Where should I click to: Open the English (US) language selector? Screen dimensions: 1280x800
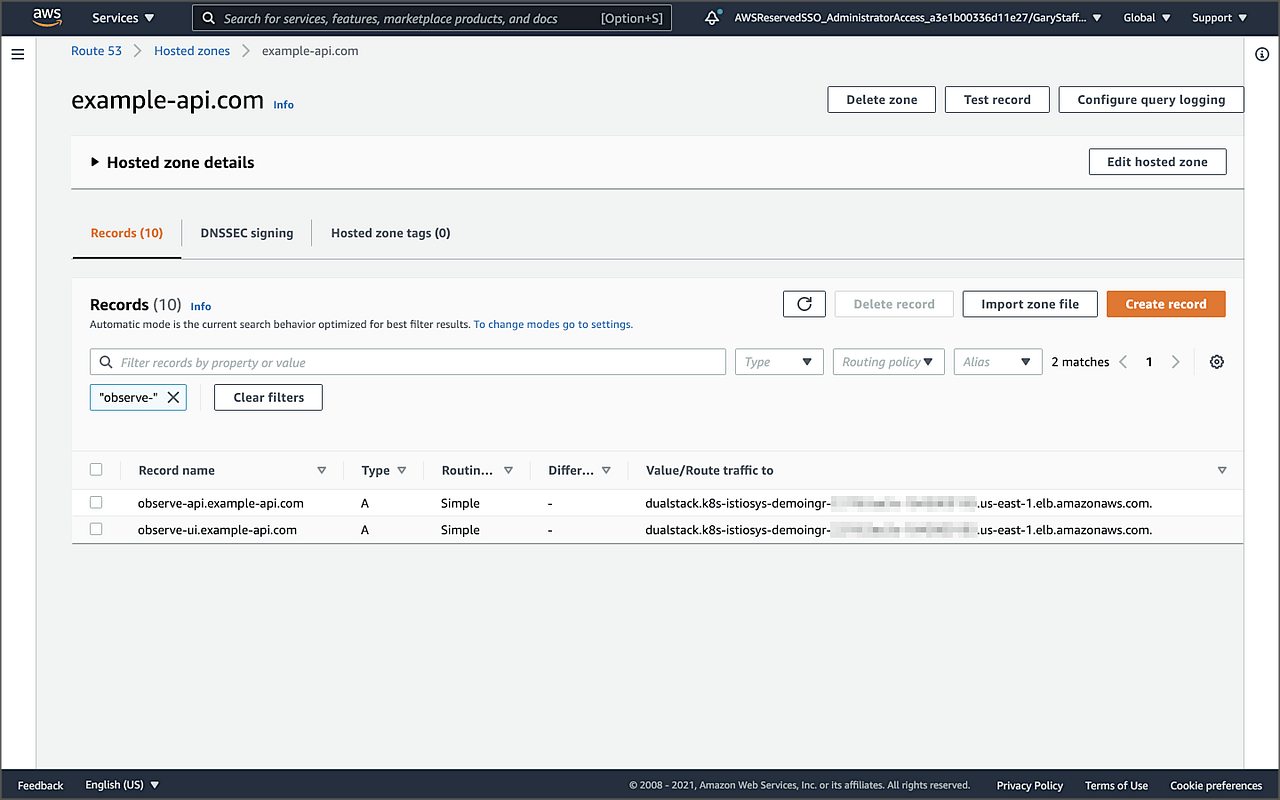[x=122, y=785]
